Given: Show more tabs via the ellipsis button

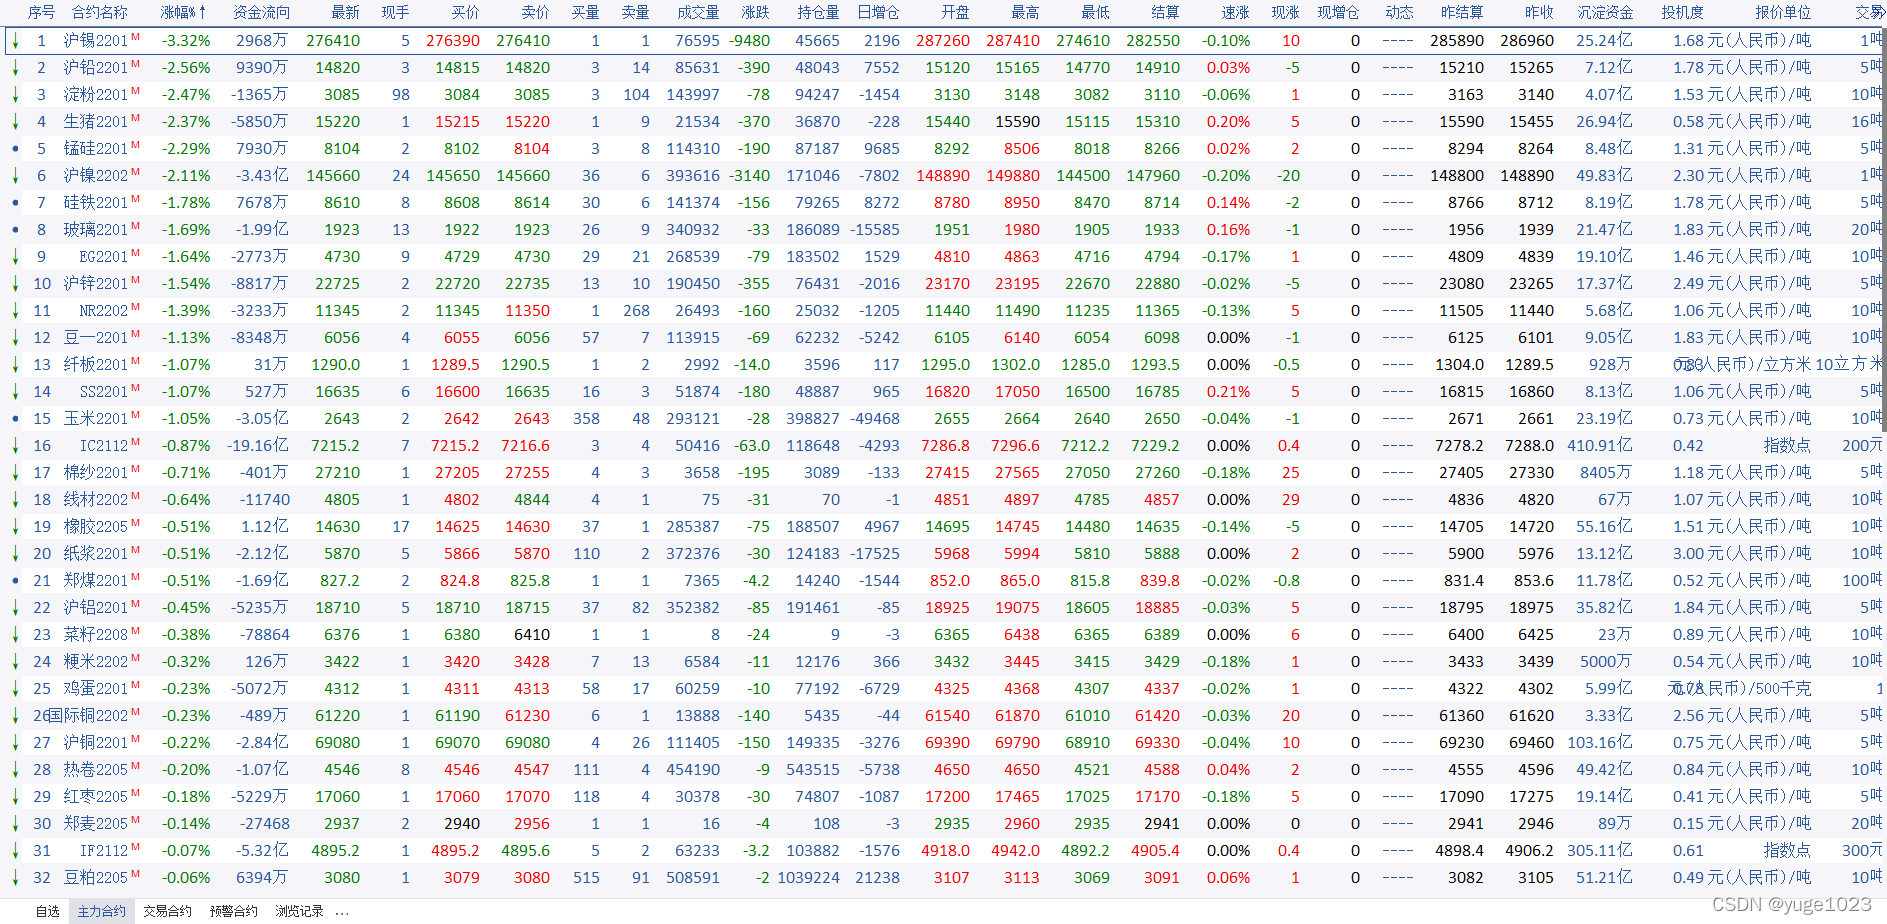Looking at the screenshot, I should 343,912.
